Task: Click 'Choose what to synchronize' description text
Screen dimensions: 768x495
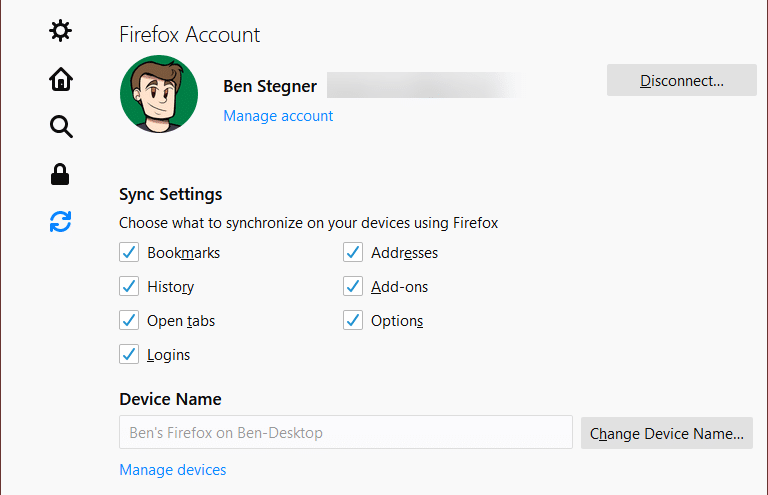Action: (309, 223)
